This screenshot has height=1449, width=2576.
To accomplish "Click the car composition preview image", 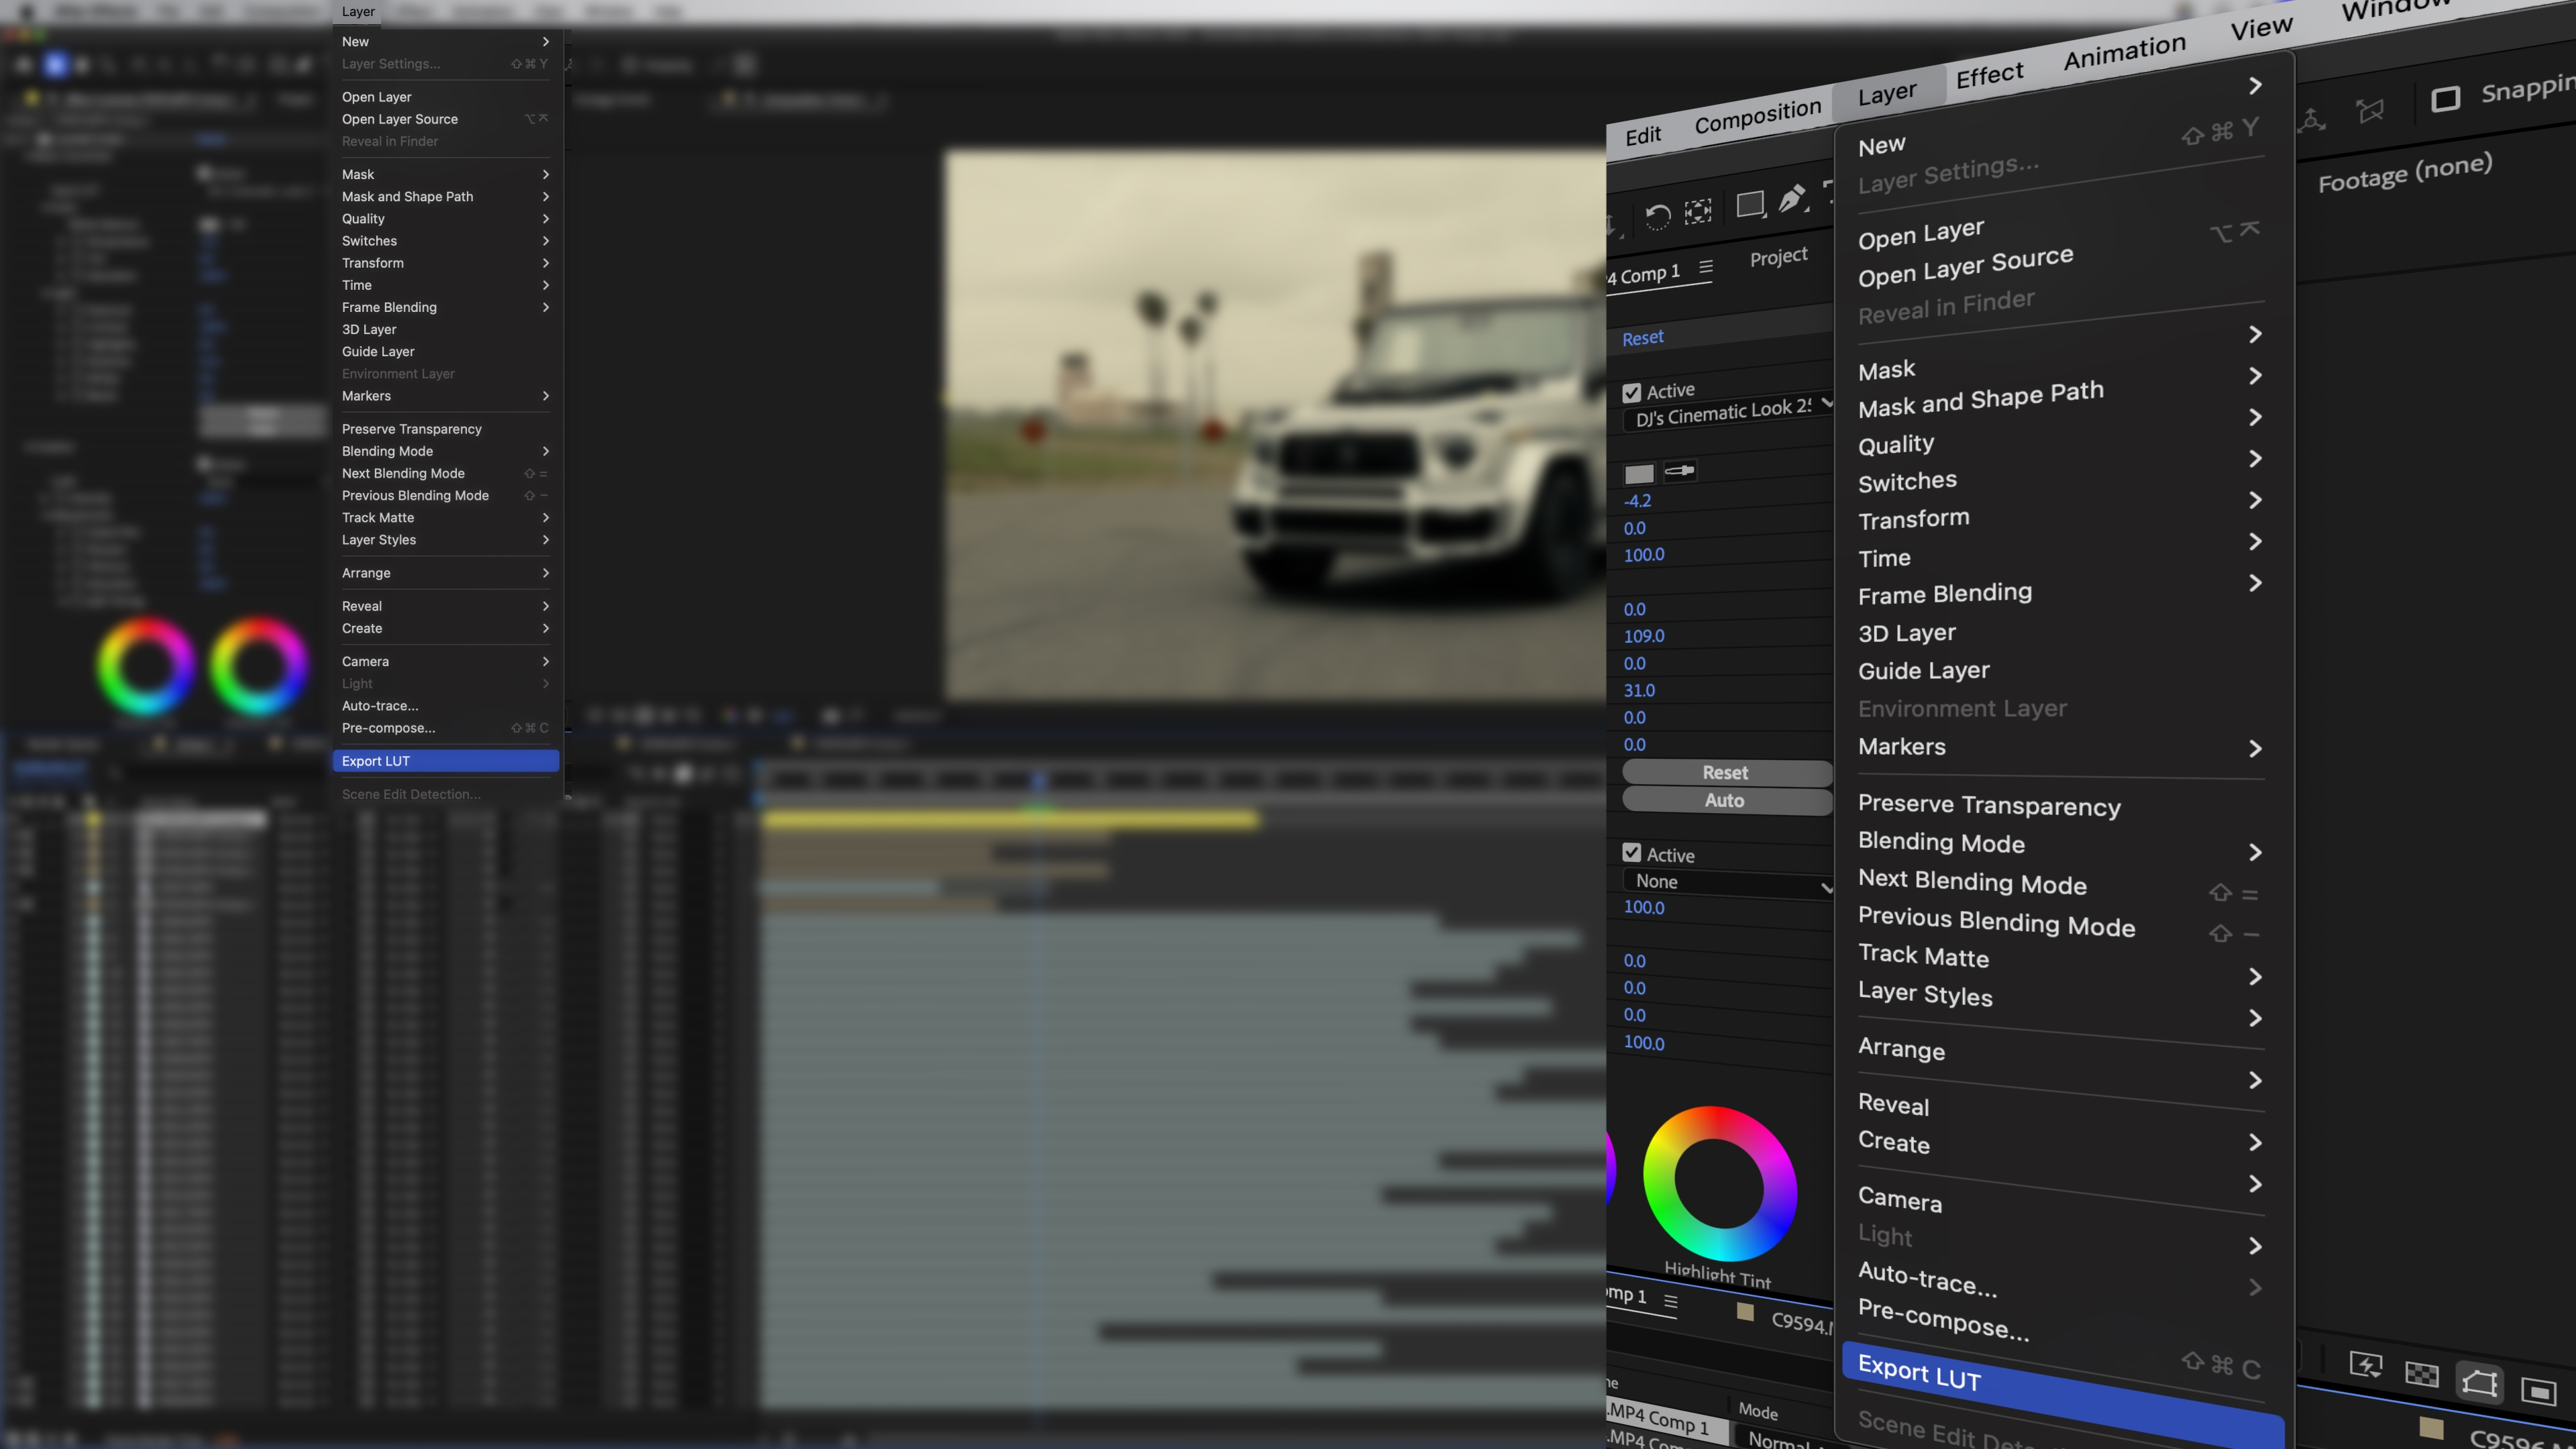I will [1276, 425].
